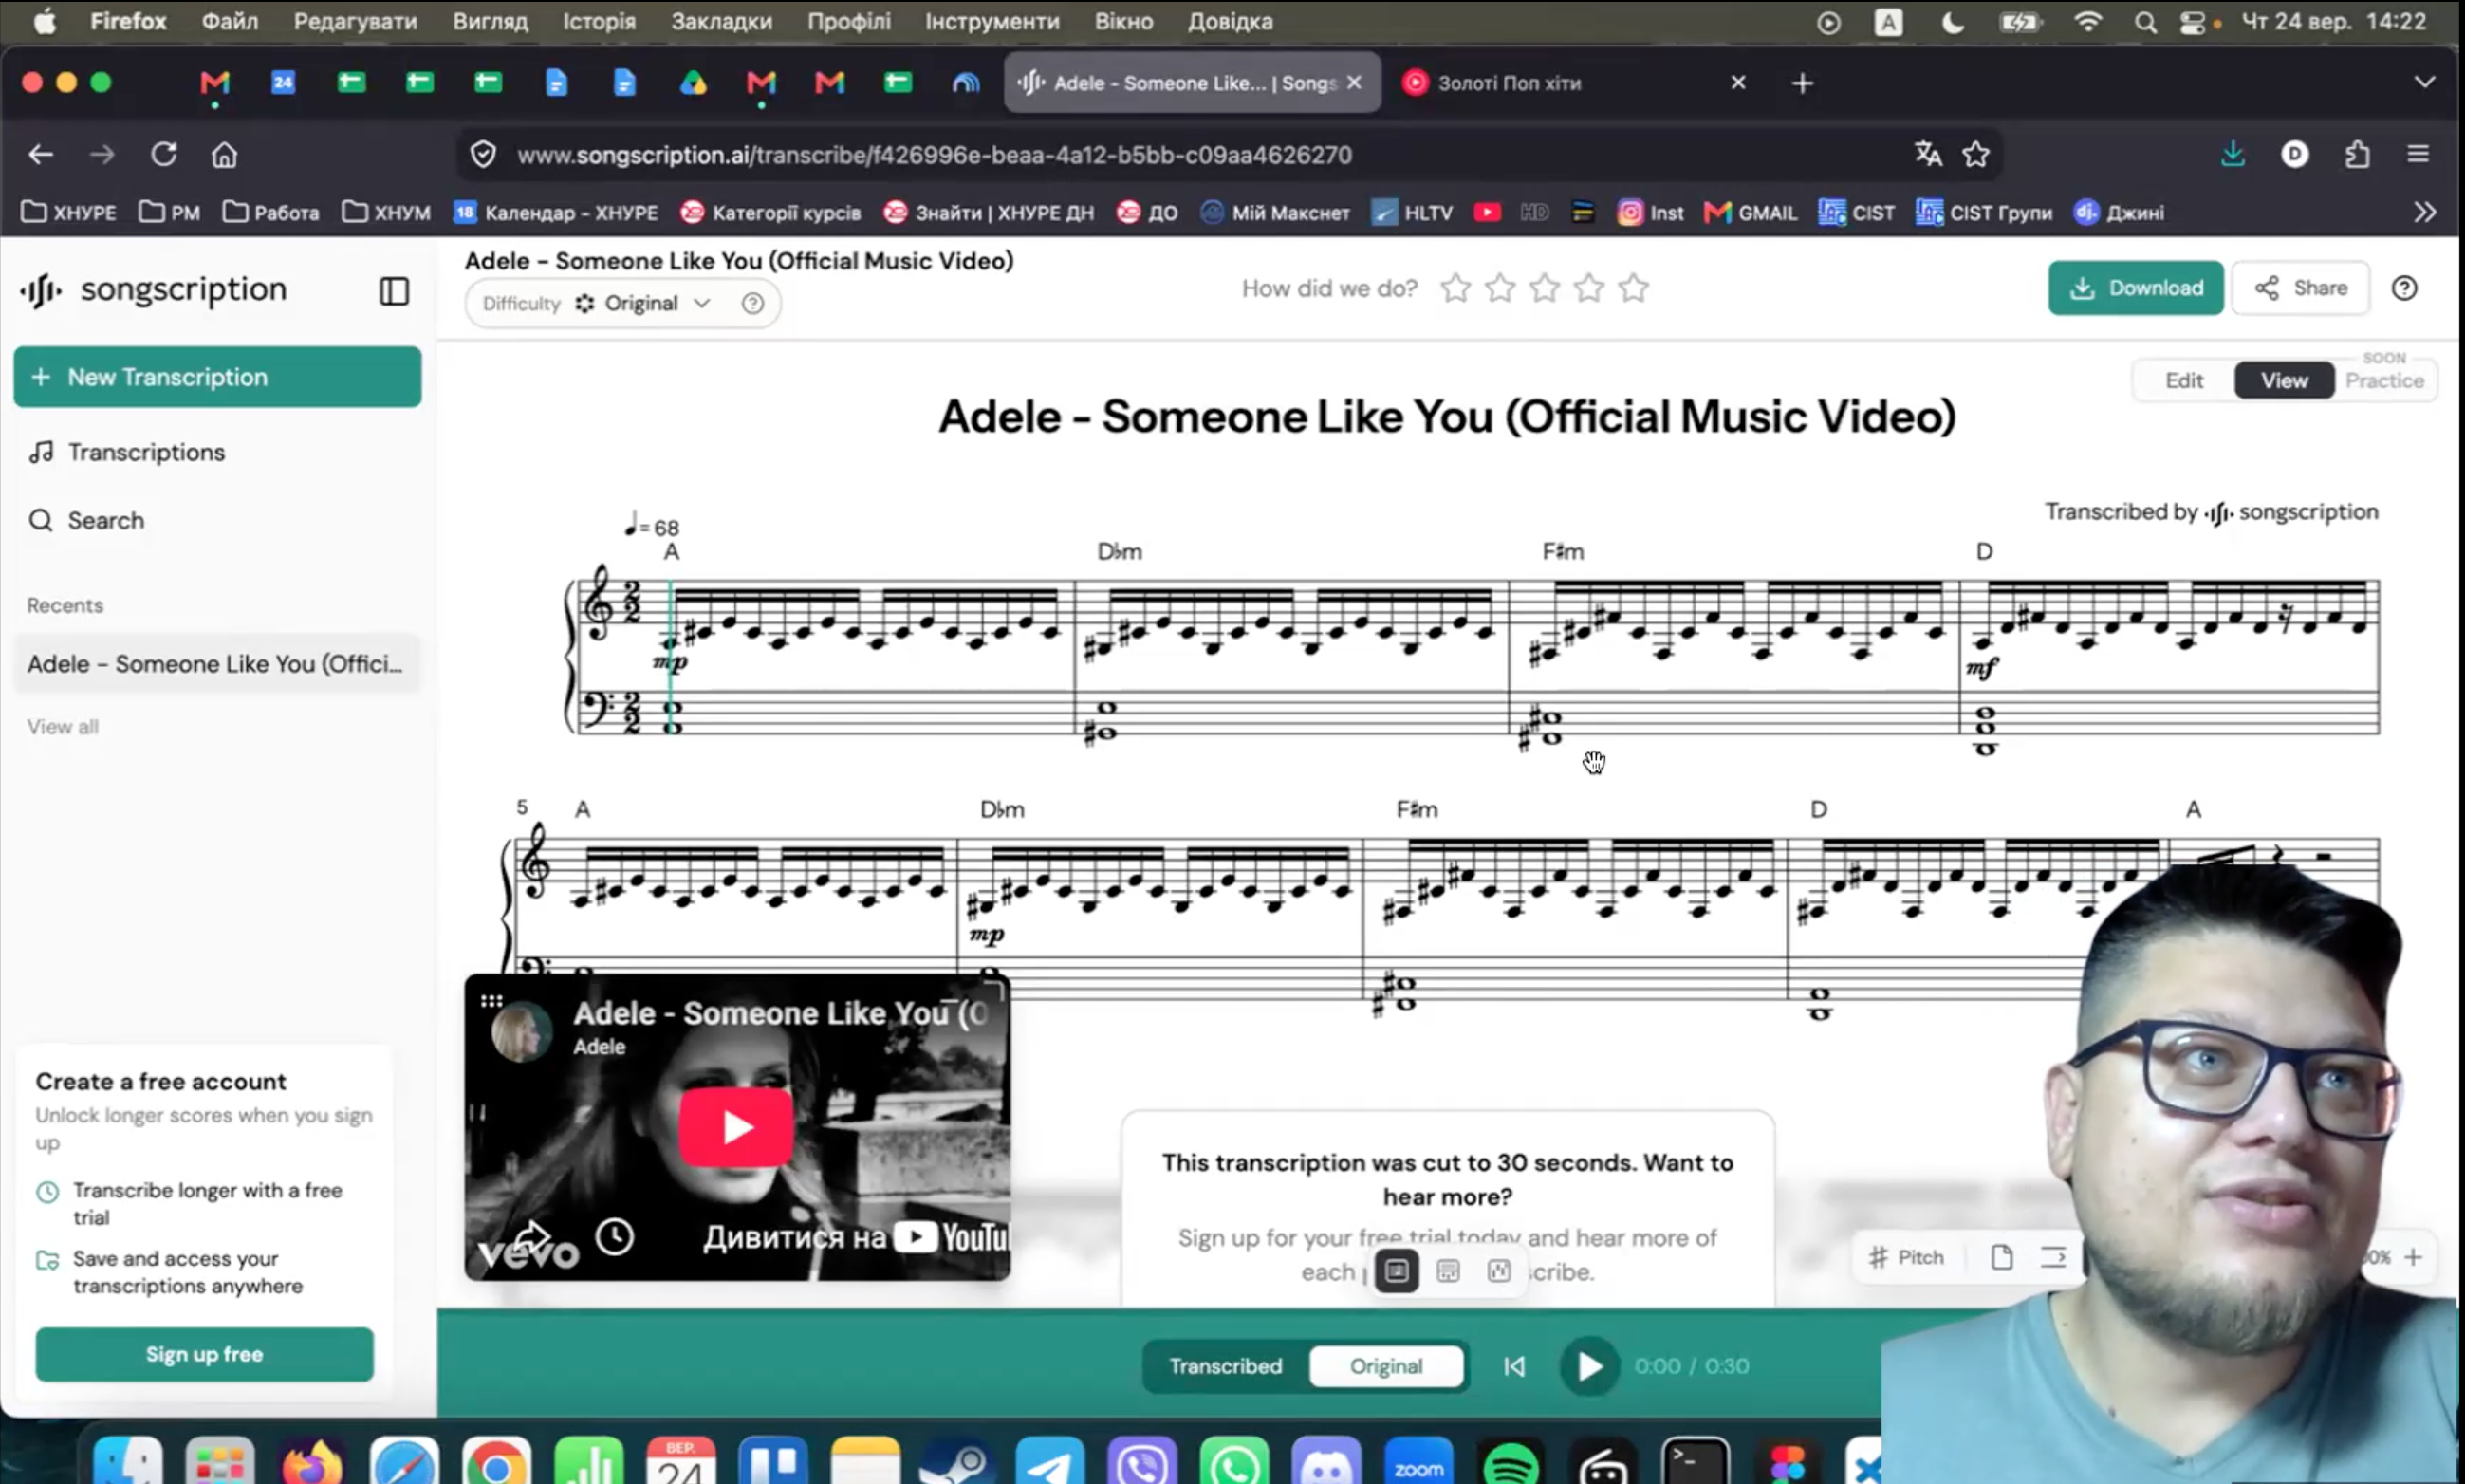Play the transcription audio
Image resolution: width=2465 pixels, height=1484 pixels.
click(1589, 1366)
